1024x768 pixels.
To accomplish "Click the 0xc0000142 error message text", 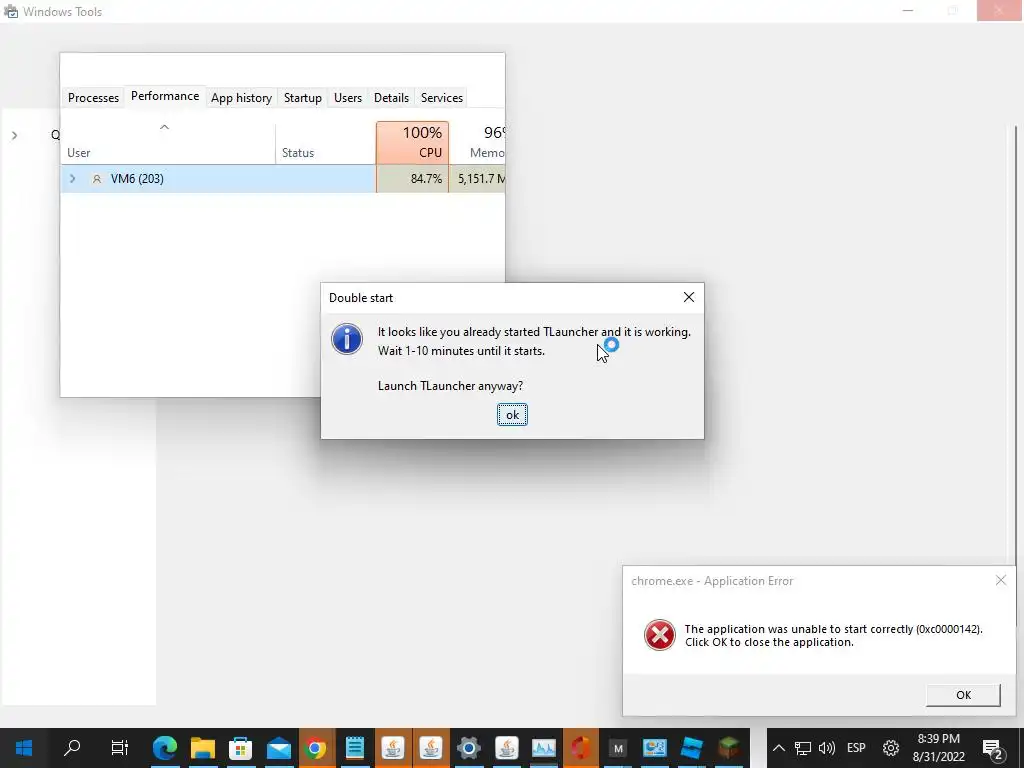I will tap(833, 635).
